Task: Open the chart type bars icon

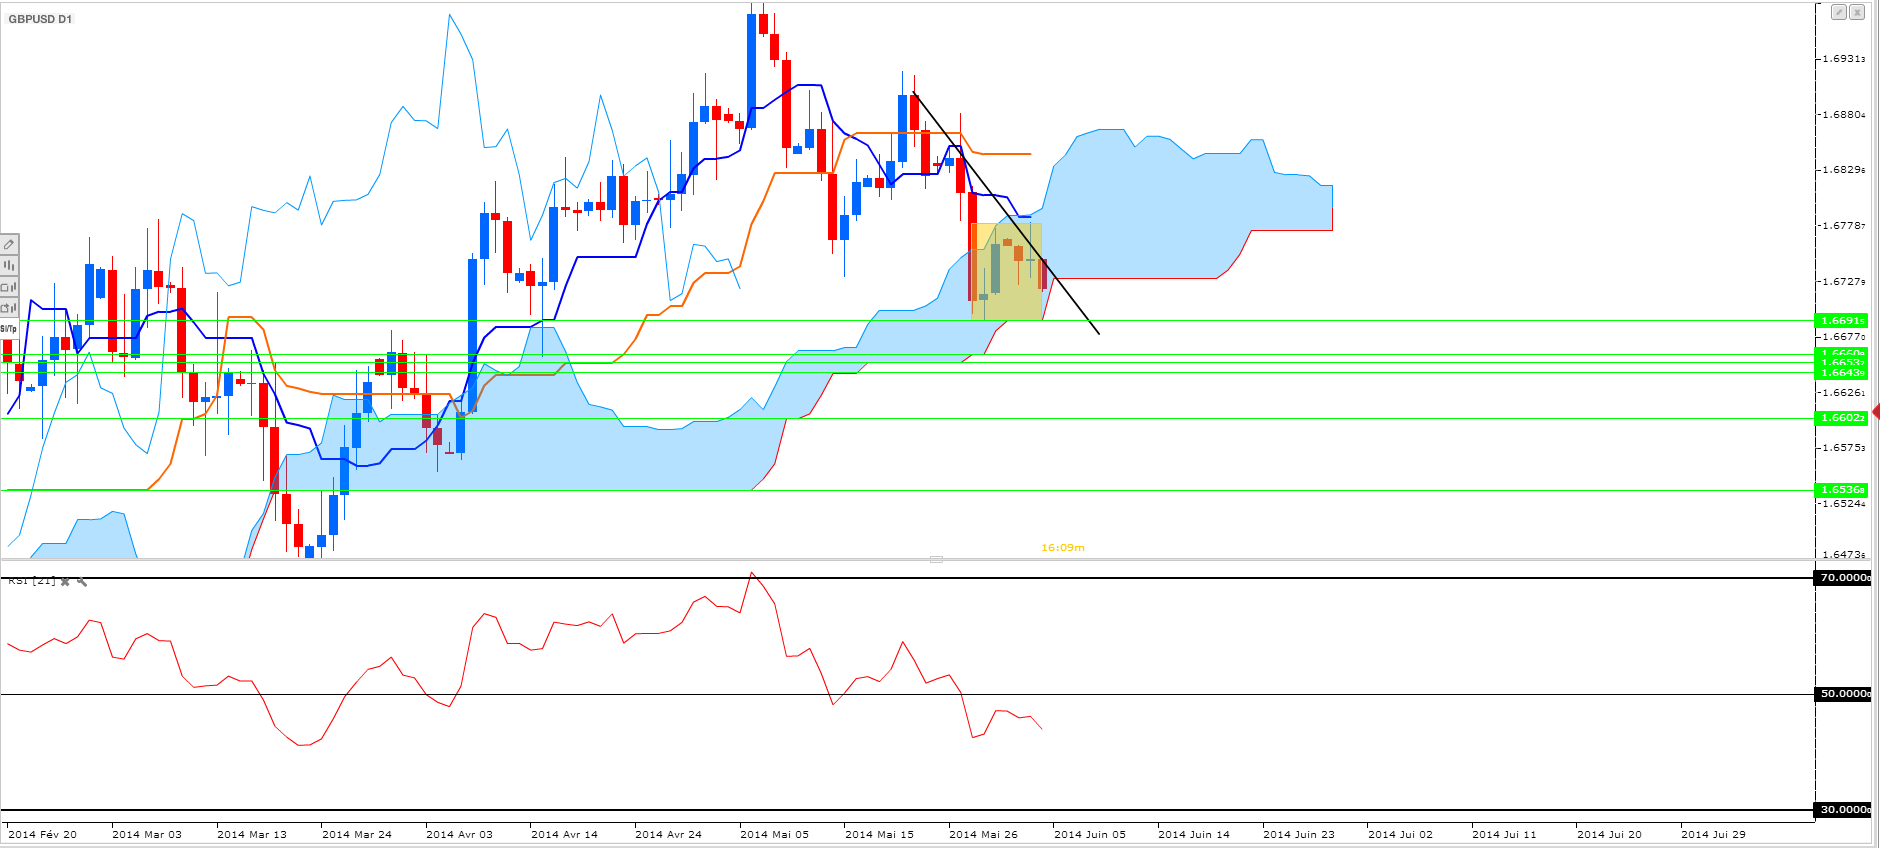Action: pos(9,265)
